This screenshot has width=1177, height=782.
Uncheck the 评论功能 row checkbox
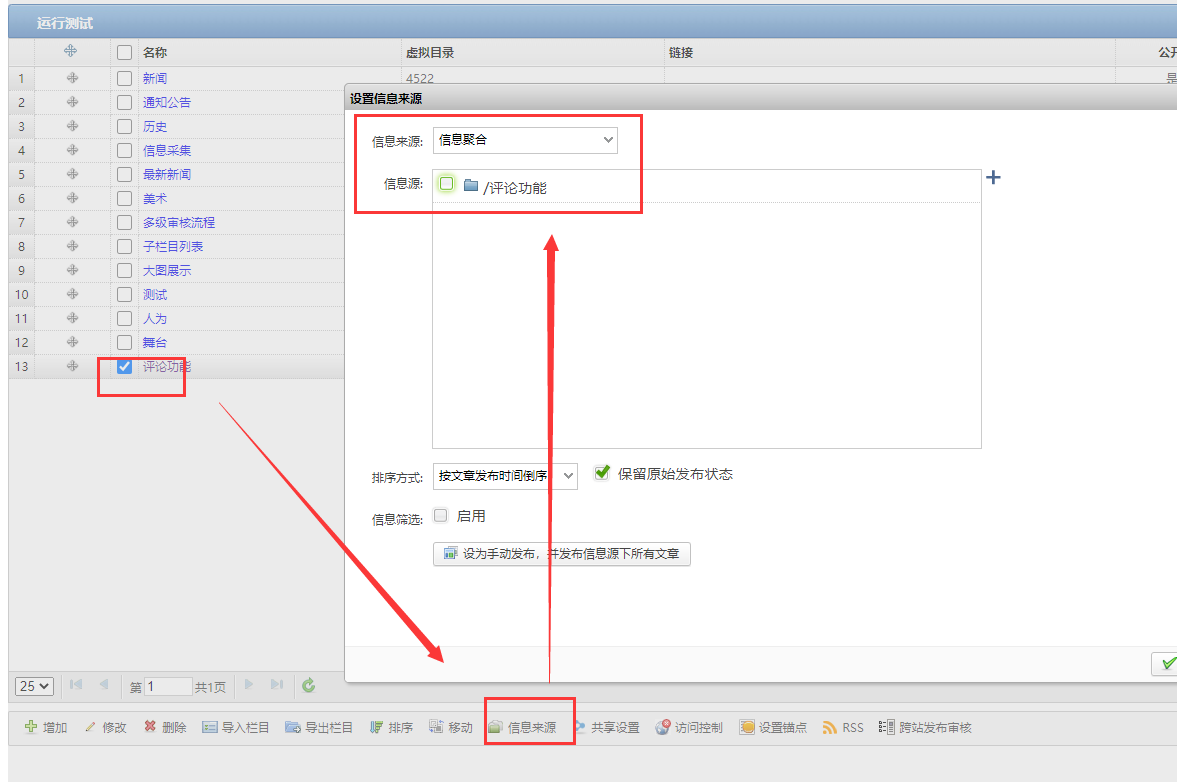(125, 367)
